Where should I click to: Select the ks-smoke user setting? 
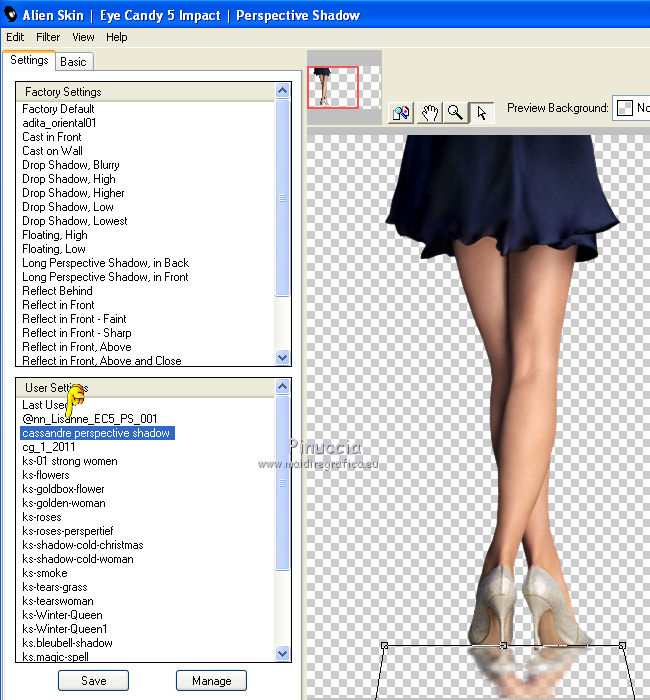[45, 573]
